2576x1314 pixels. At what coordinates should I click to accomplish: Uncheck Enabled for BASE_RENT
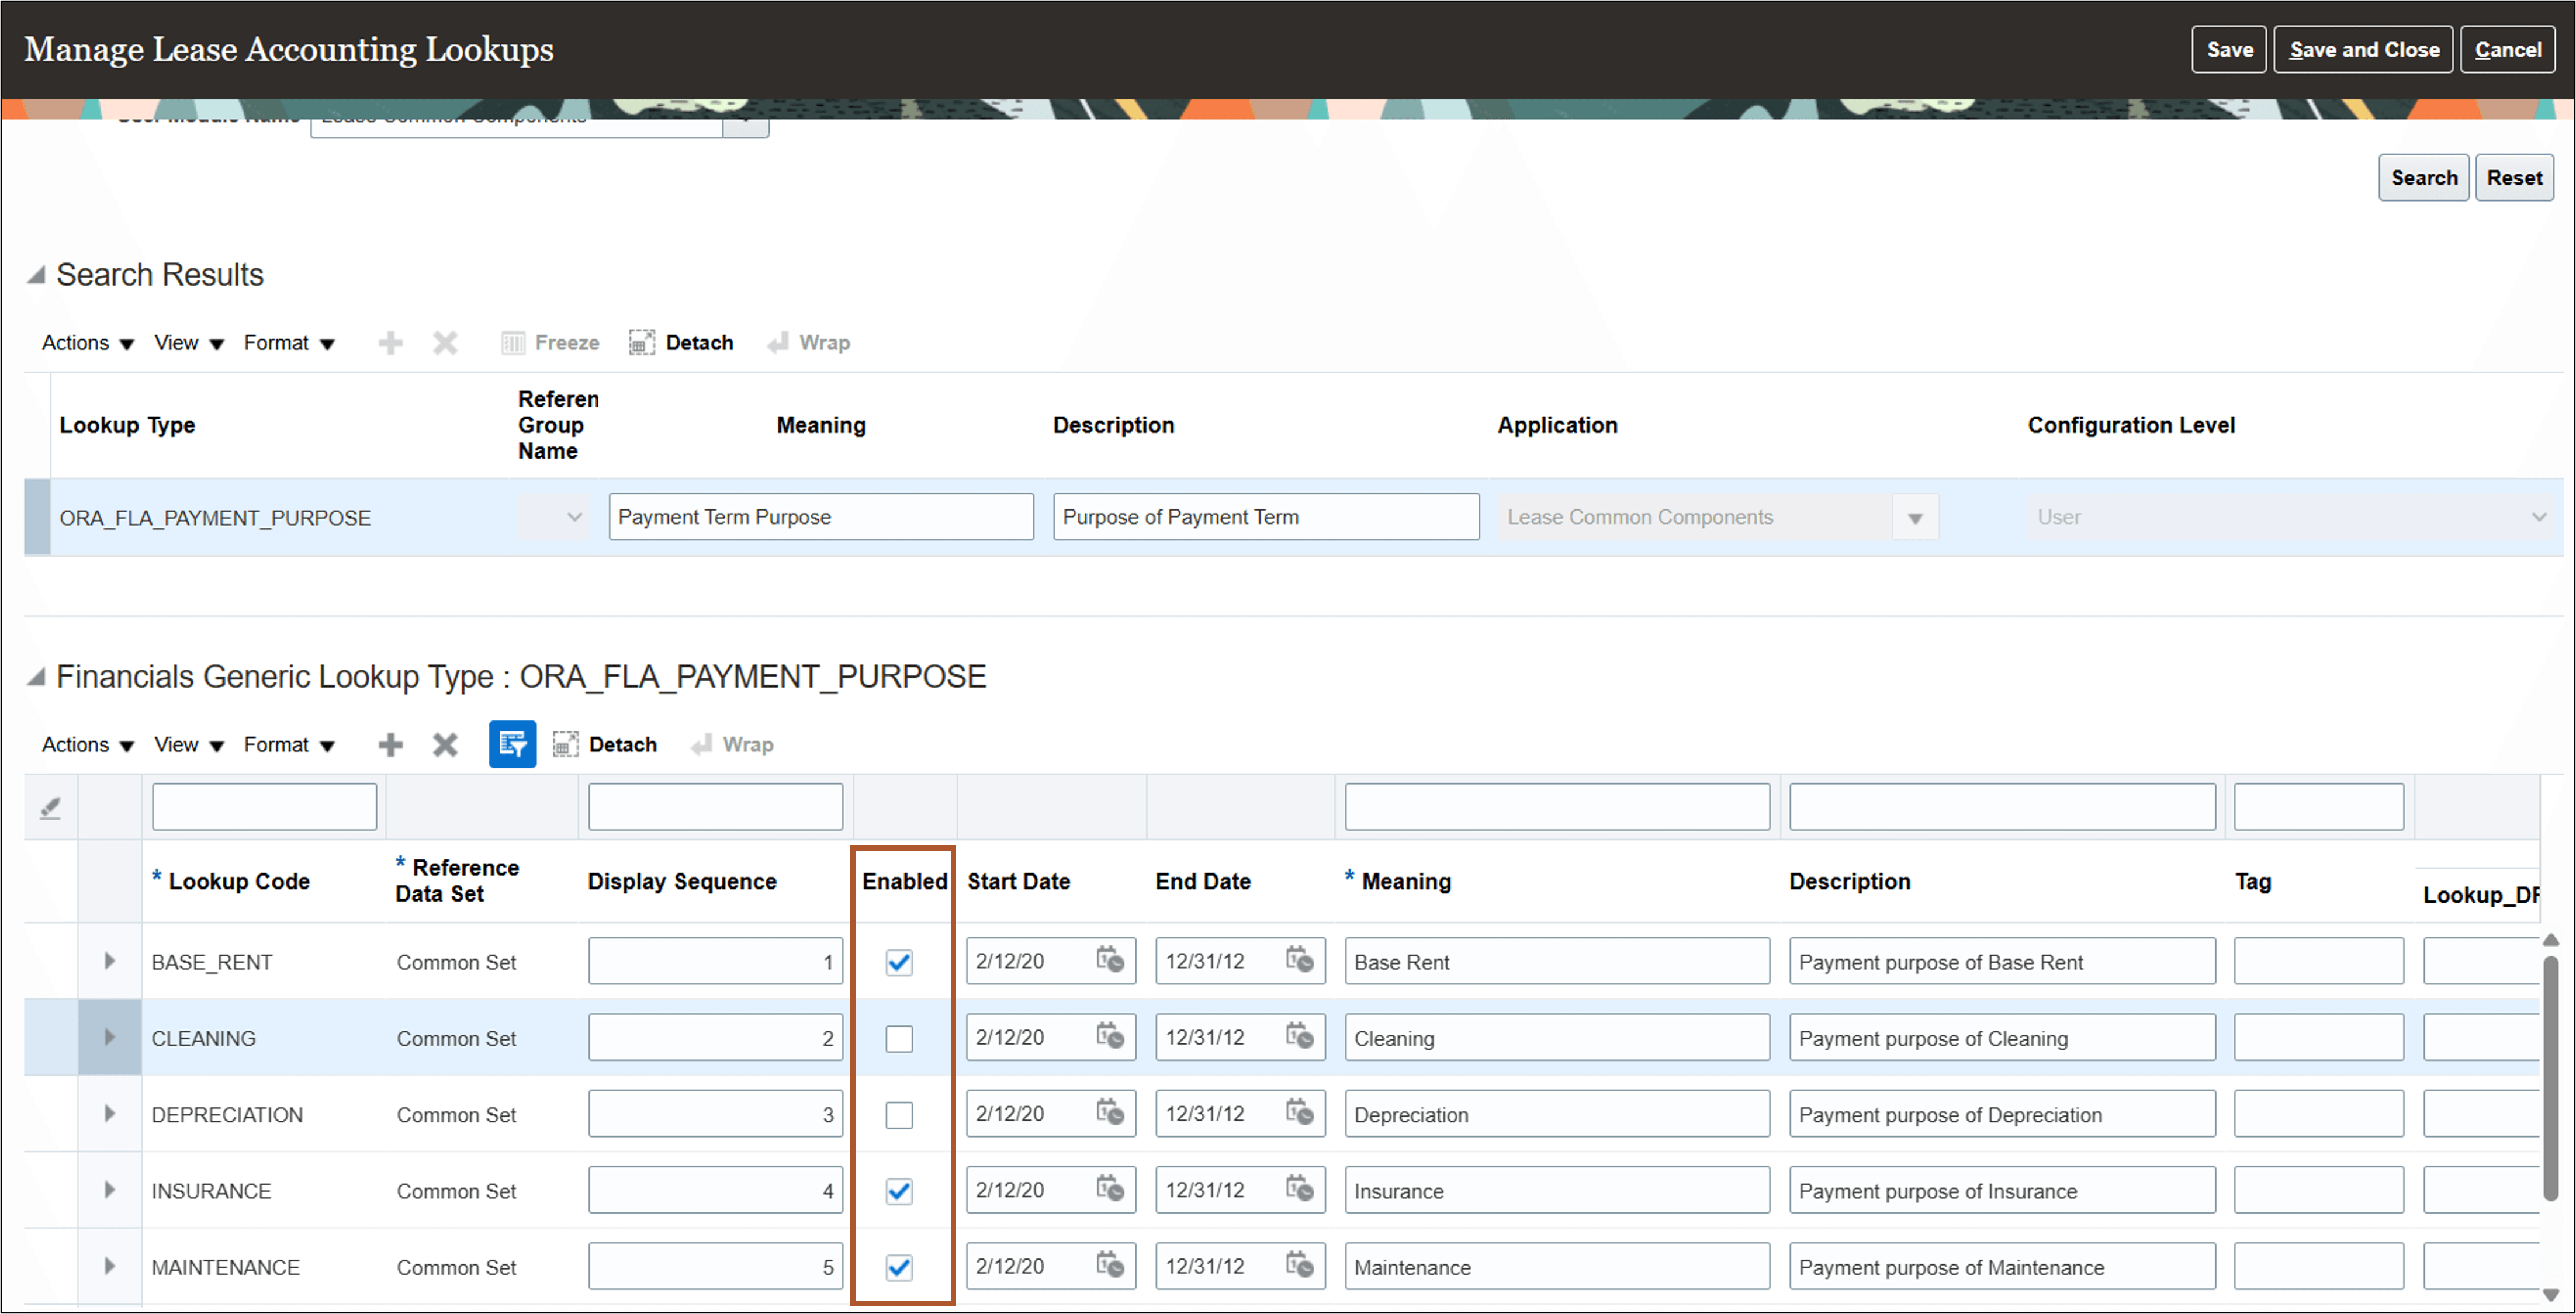click(x=899, y=962)
